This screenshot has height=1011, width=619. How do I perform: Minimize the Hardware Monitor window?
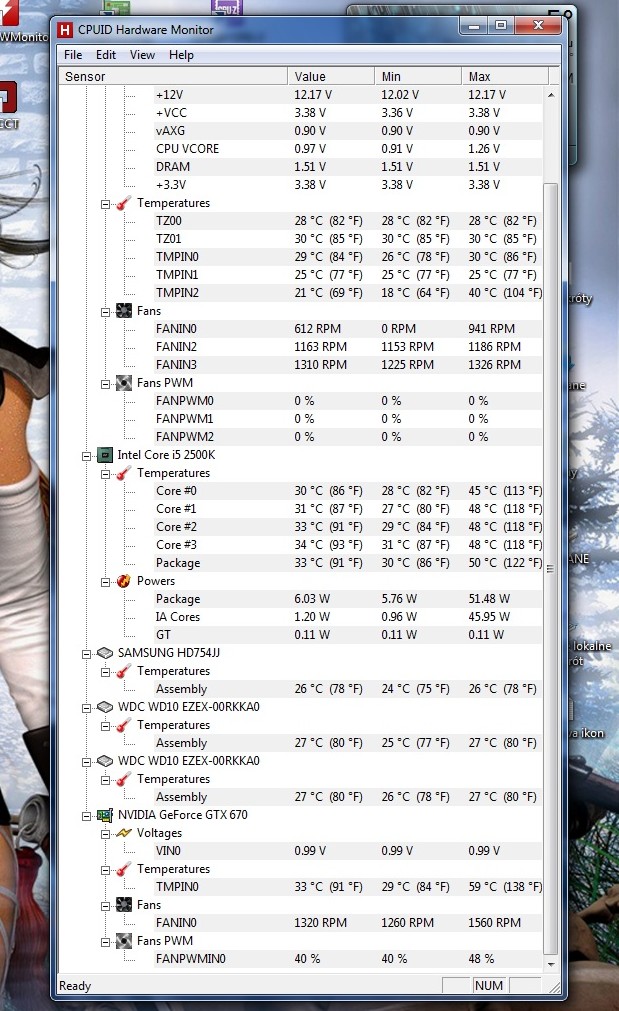click(x=475, y=26)
